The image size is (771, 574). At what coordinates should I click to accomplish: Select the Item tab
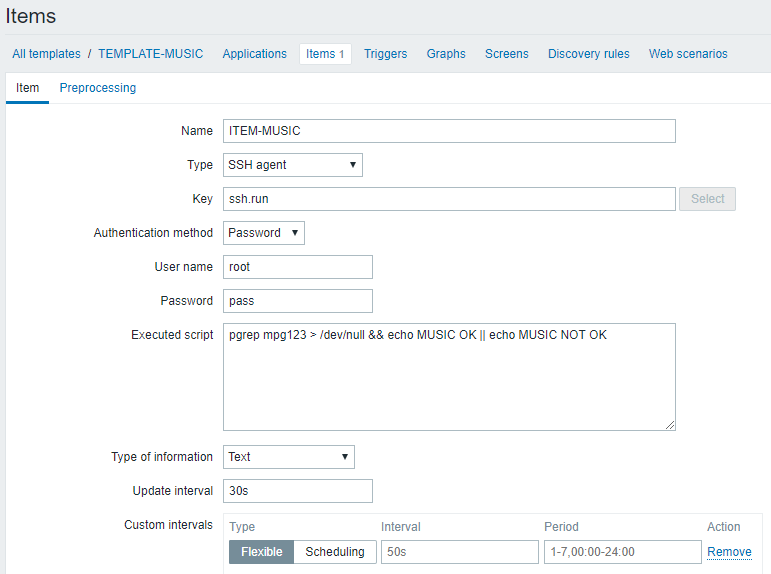28,88
